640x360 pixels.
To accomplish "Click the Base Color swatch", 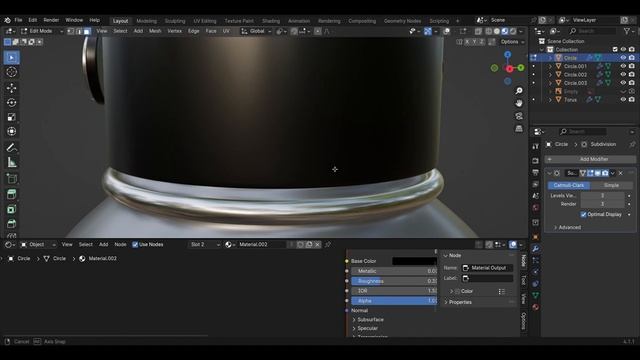I will [x=414, y=261].
